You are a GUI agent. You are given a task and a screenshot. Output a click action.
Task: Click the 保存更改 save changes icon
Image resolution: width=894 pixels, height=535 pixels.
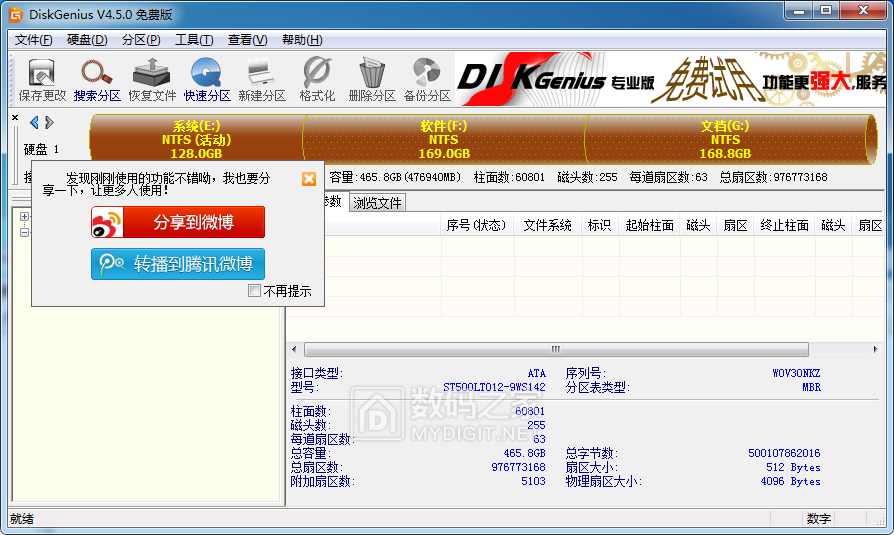click(42, 80)
